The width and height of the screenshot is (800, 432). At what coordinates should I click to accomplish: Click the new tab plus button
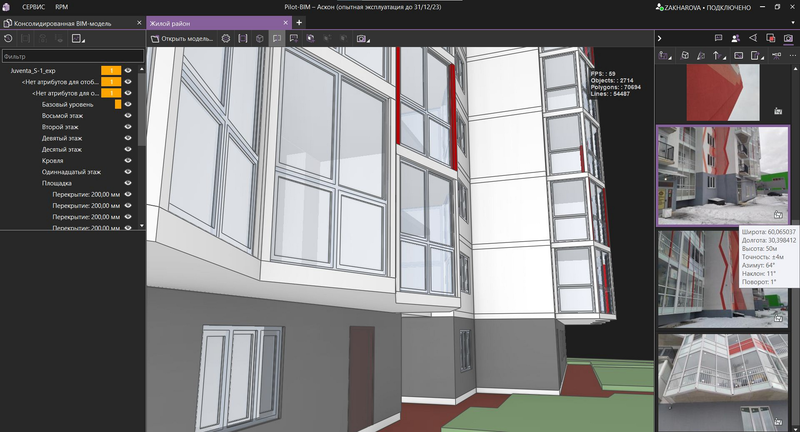click(x=299, y=22)
